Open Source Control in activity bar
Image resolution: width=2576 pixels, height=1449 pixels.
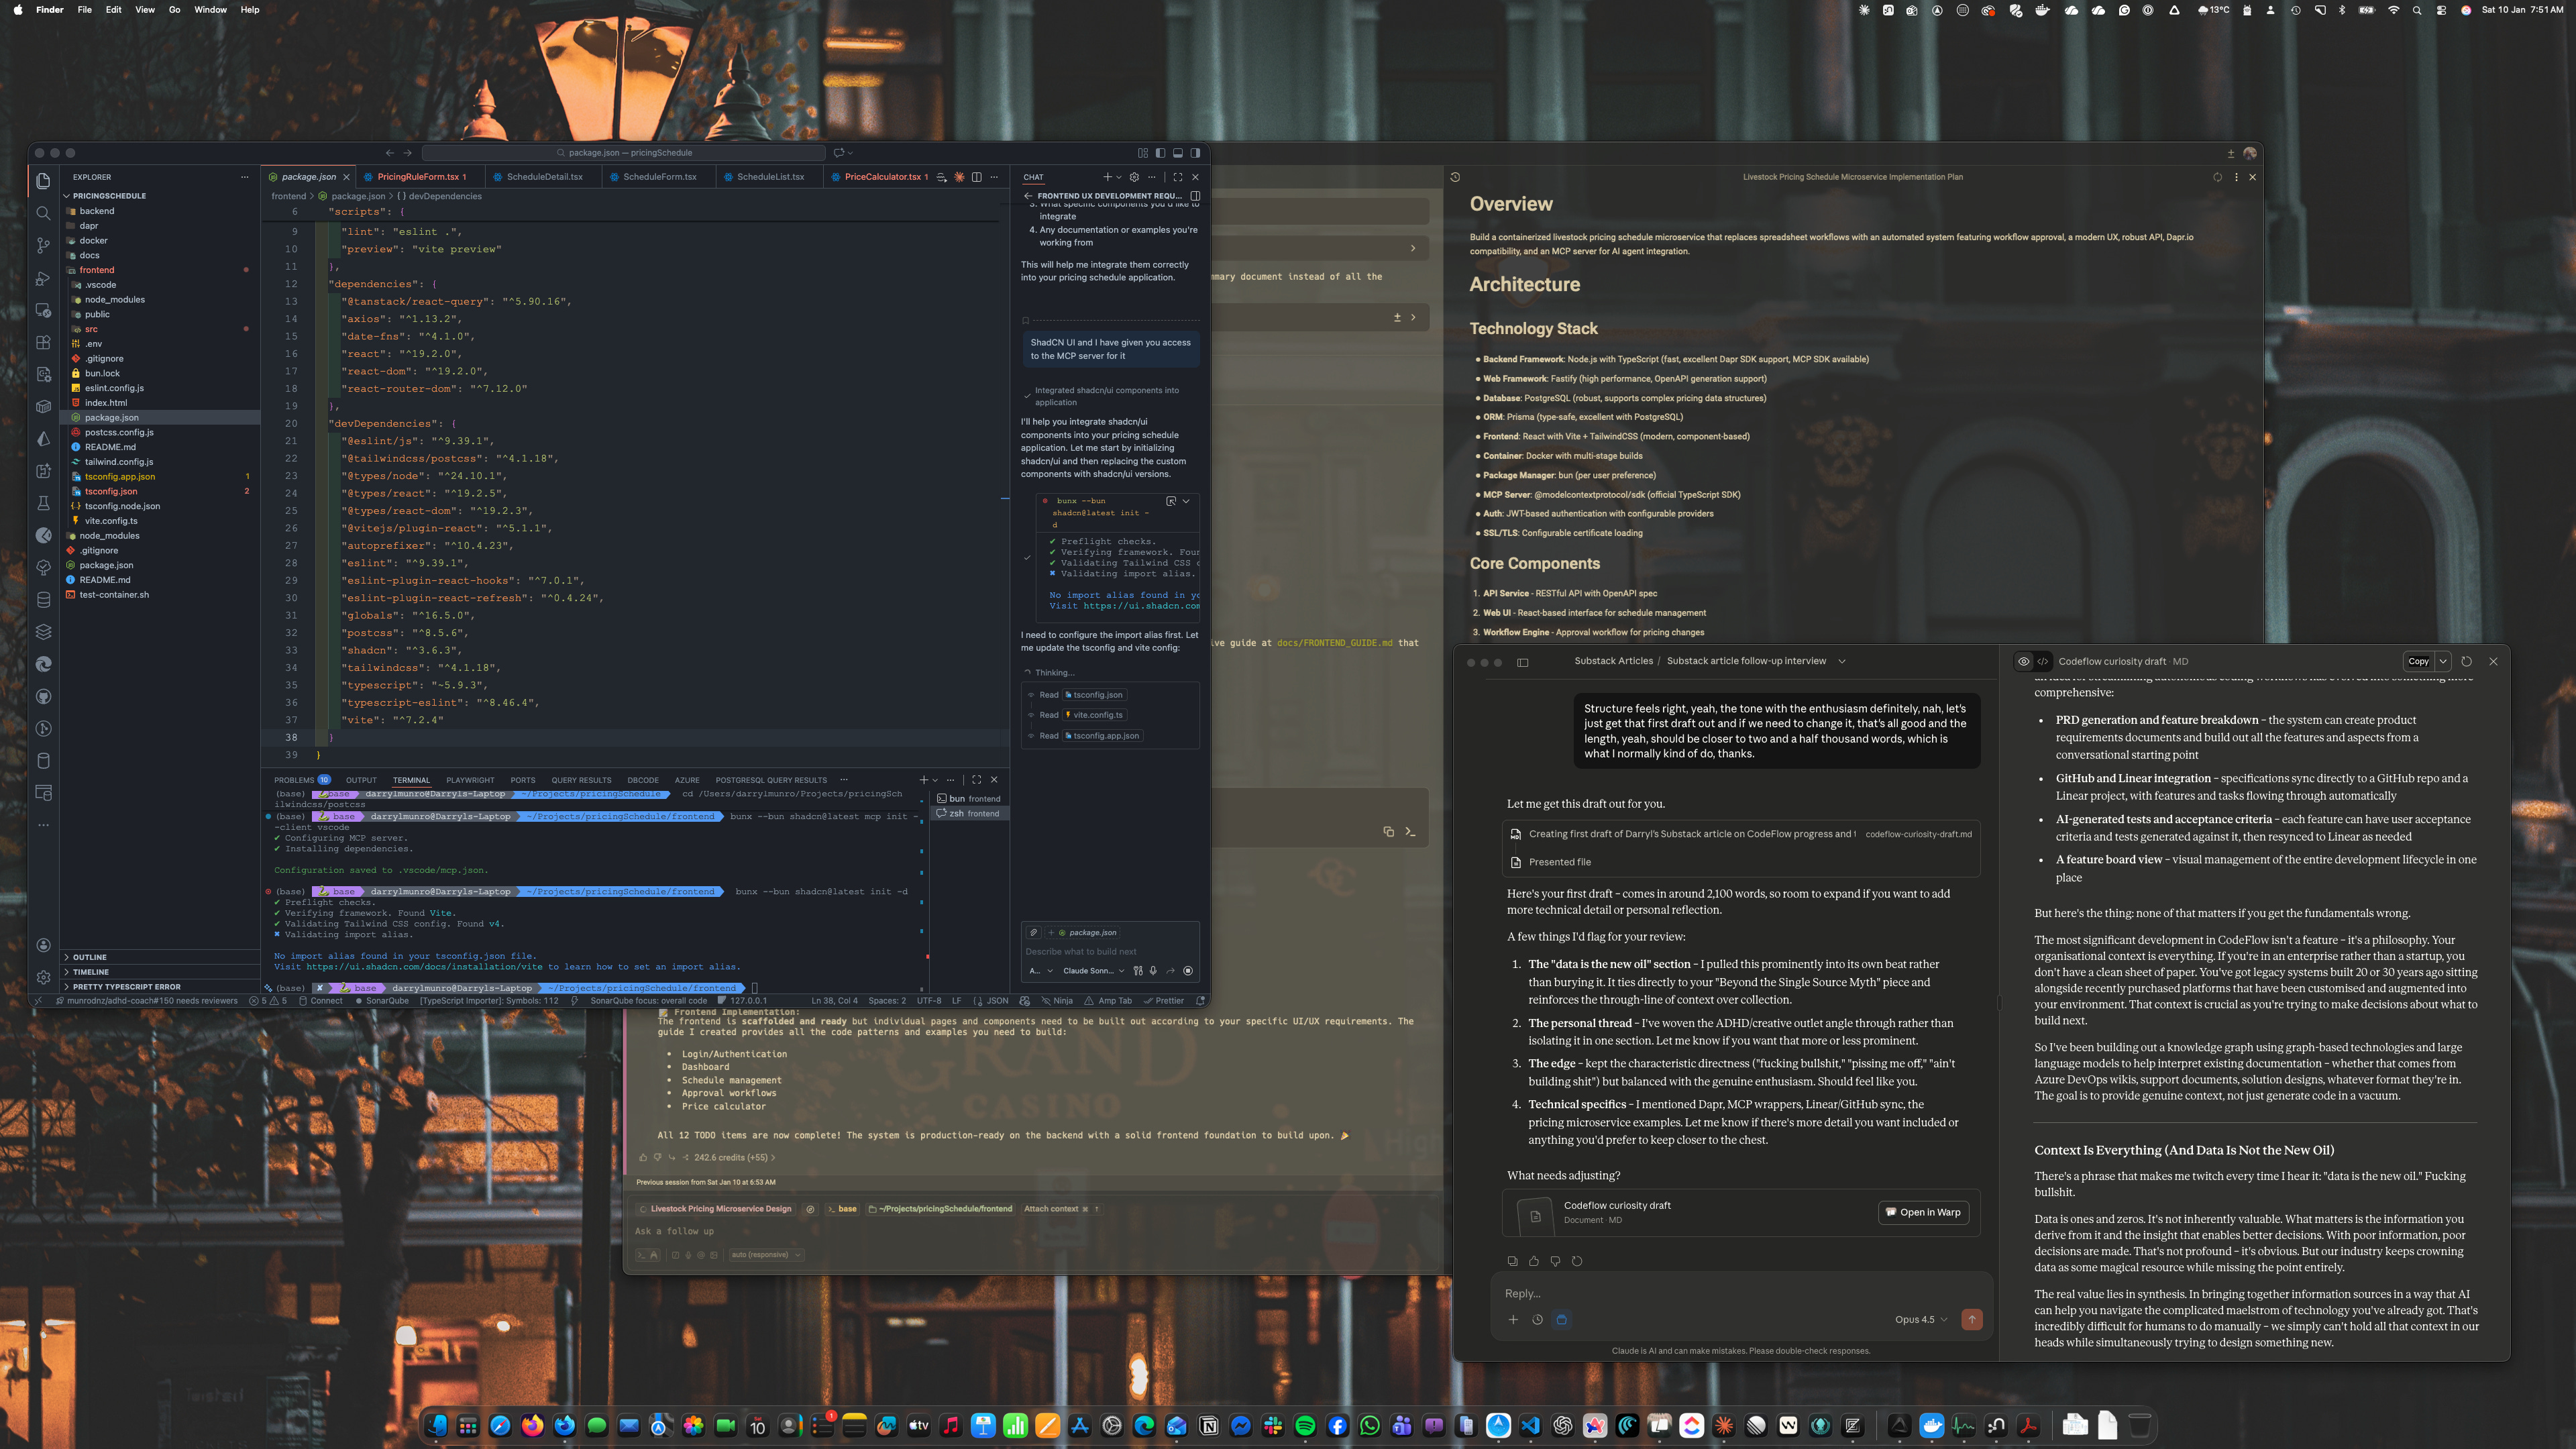pos(43,245)
